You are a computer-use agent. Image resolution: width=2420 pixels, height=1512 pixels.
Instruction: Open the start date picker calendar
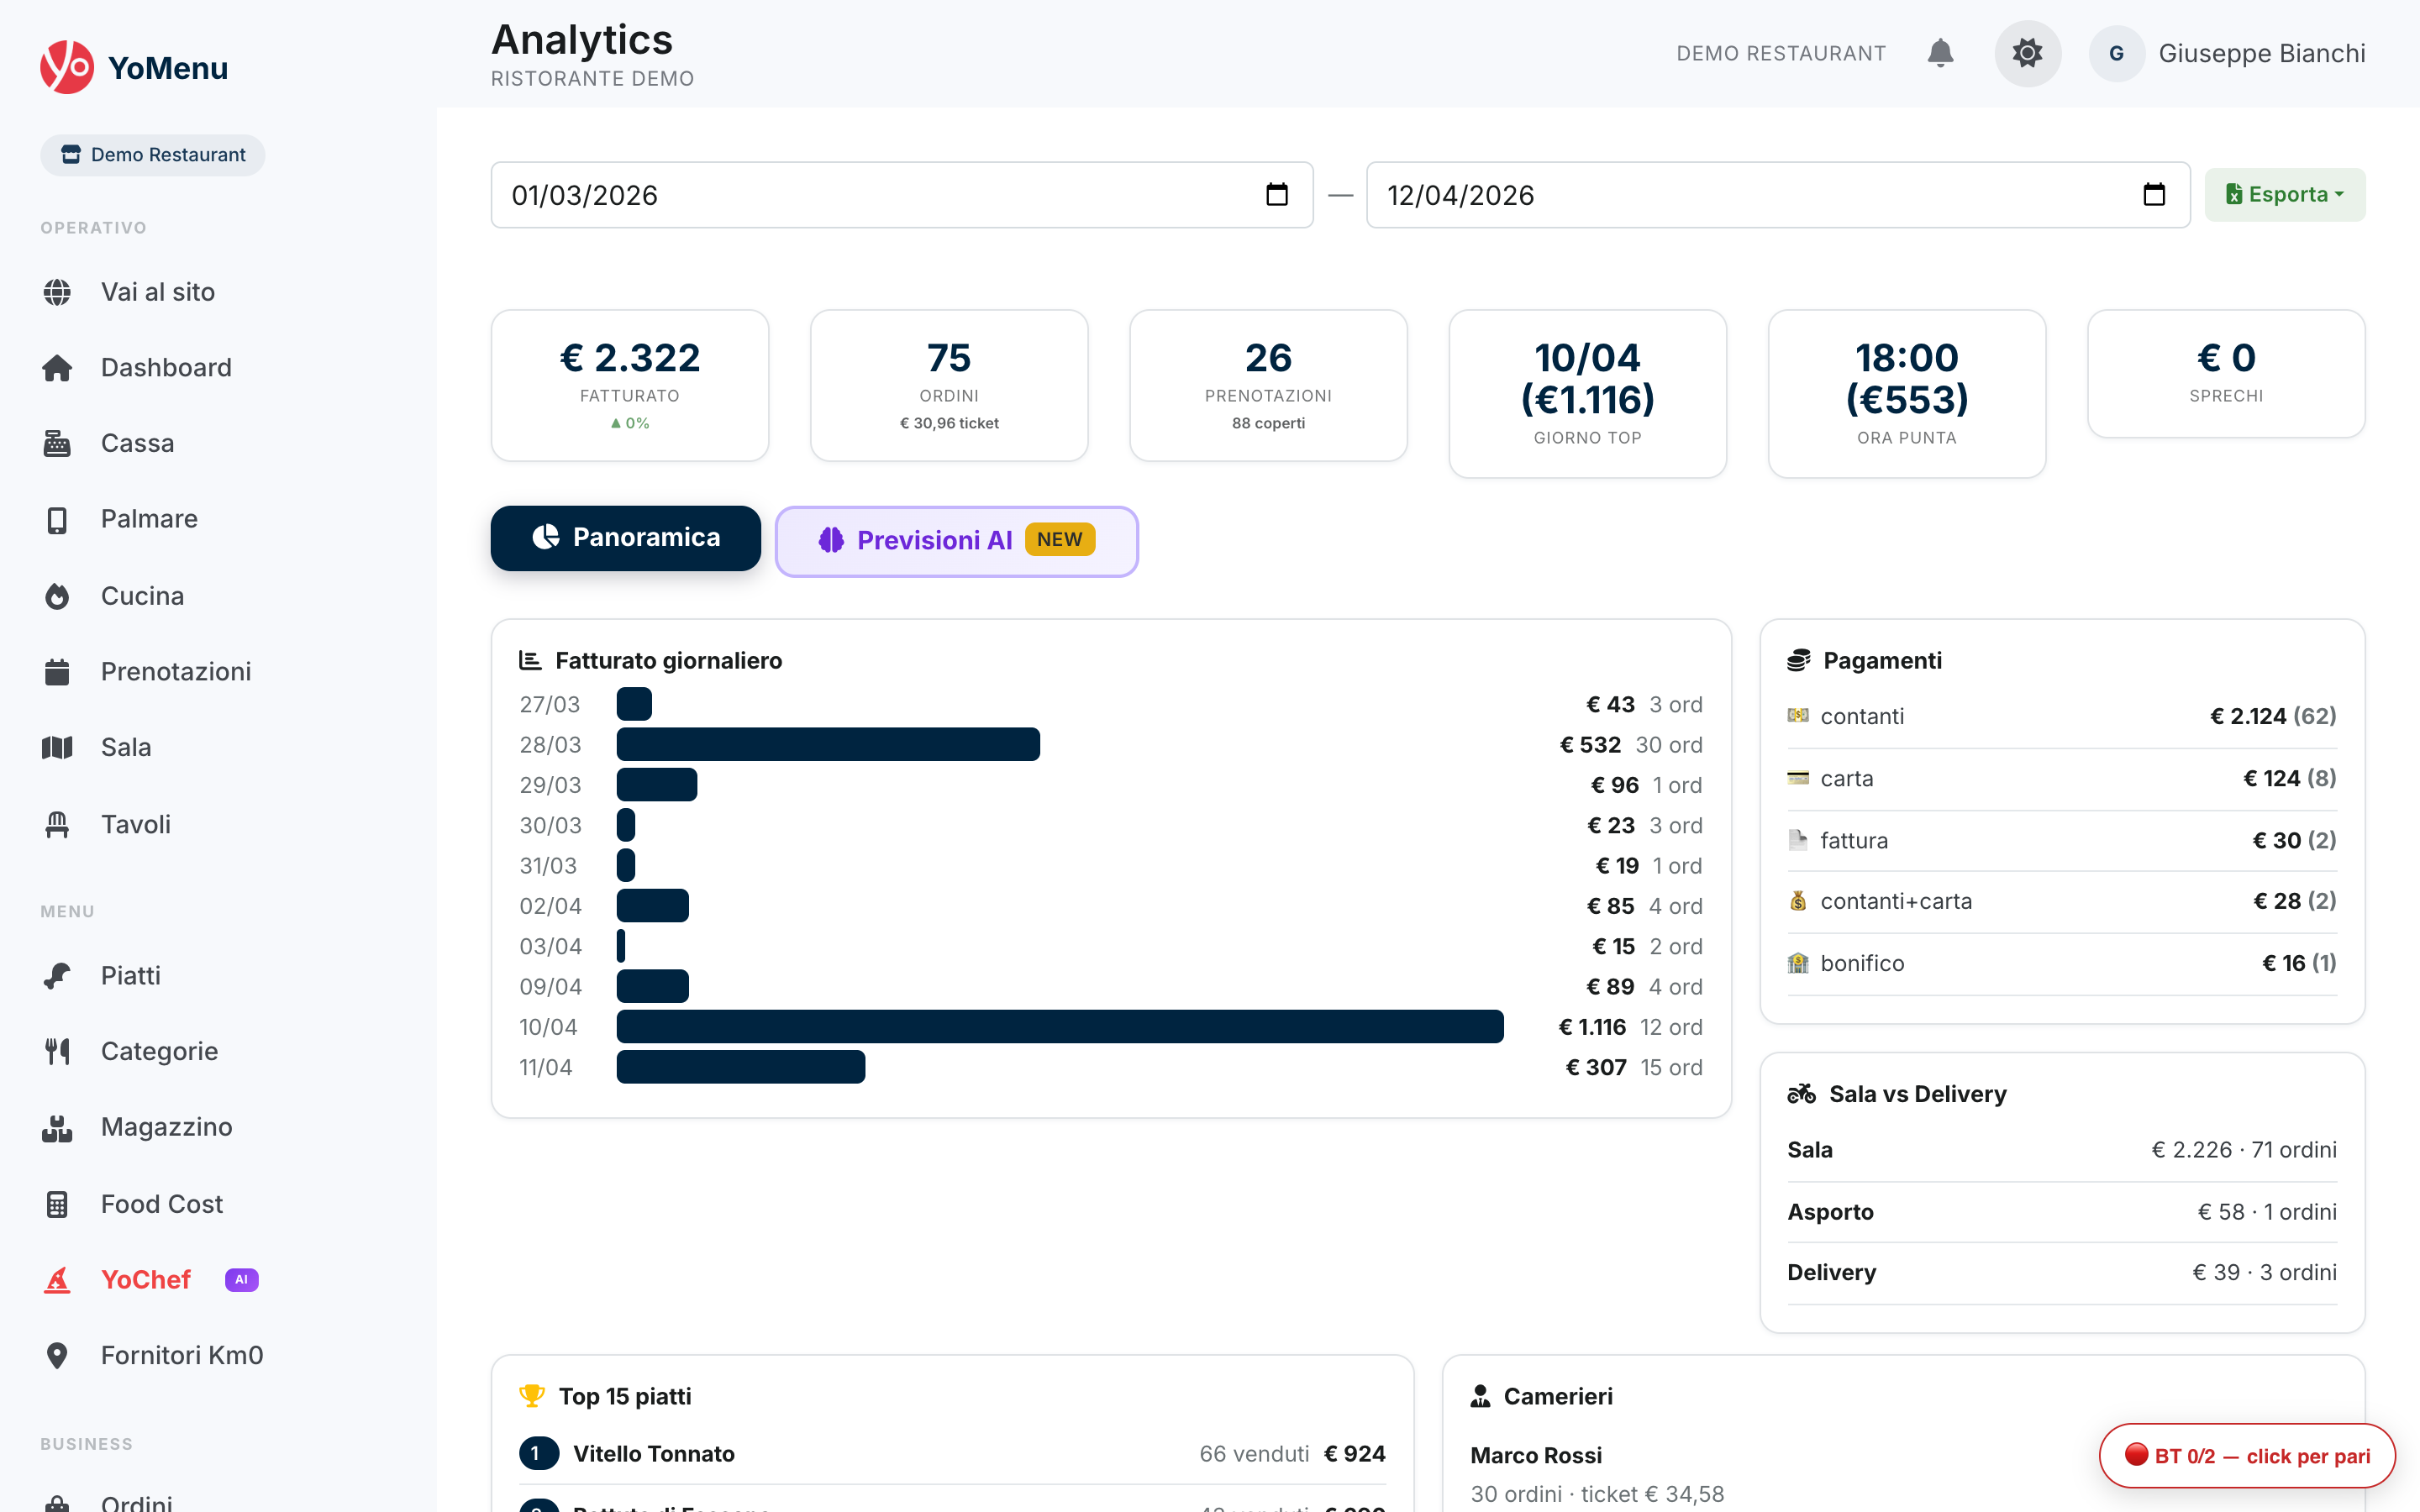[1277, 194]
